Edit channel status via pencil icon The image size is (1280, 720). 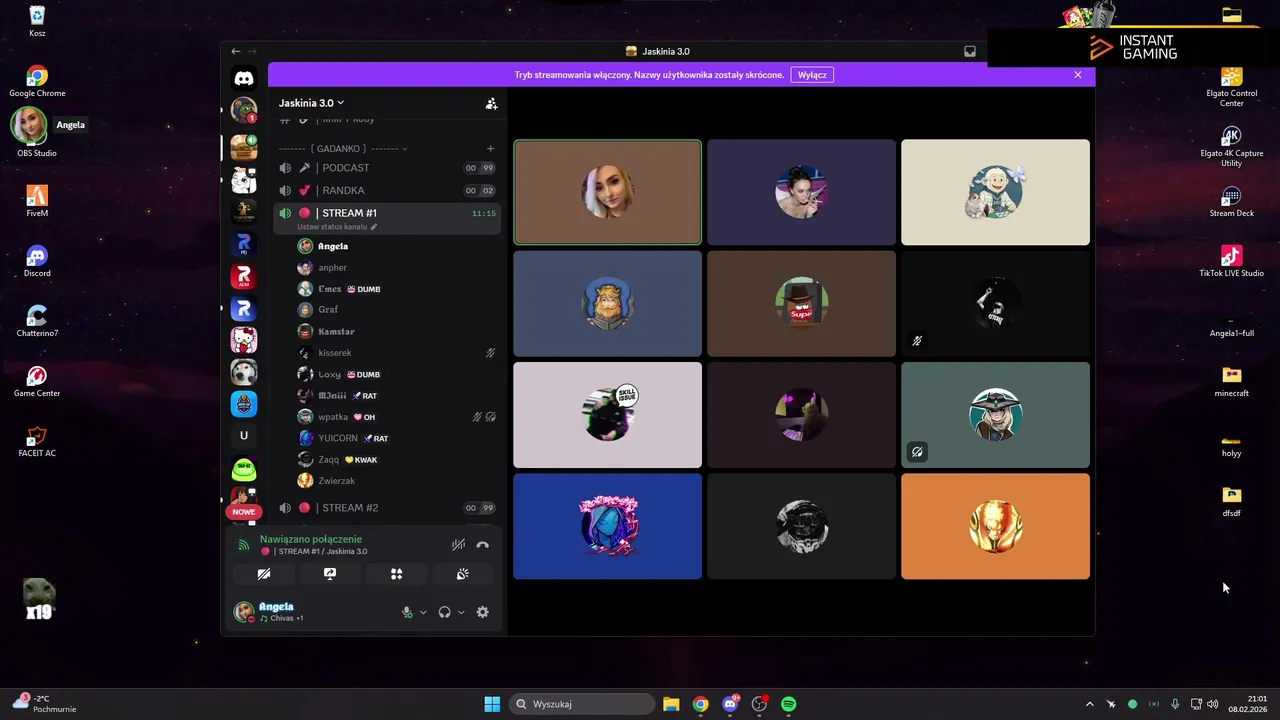tap(374, 227)
